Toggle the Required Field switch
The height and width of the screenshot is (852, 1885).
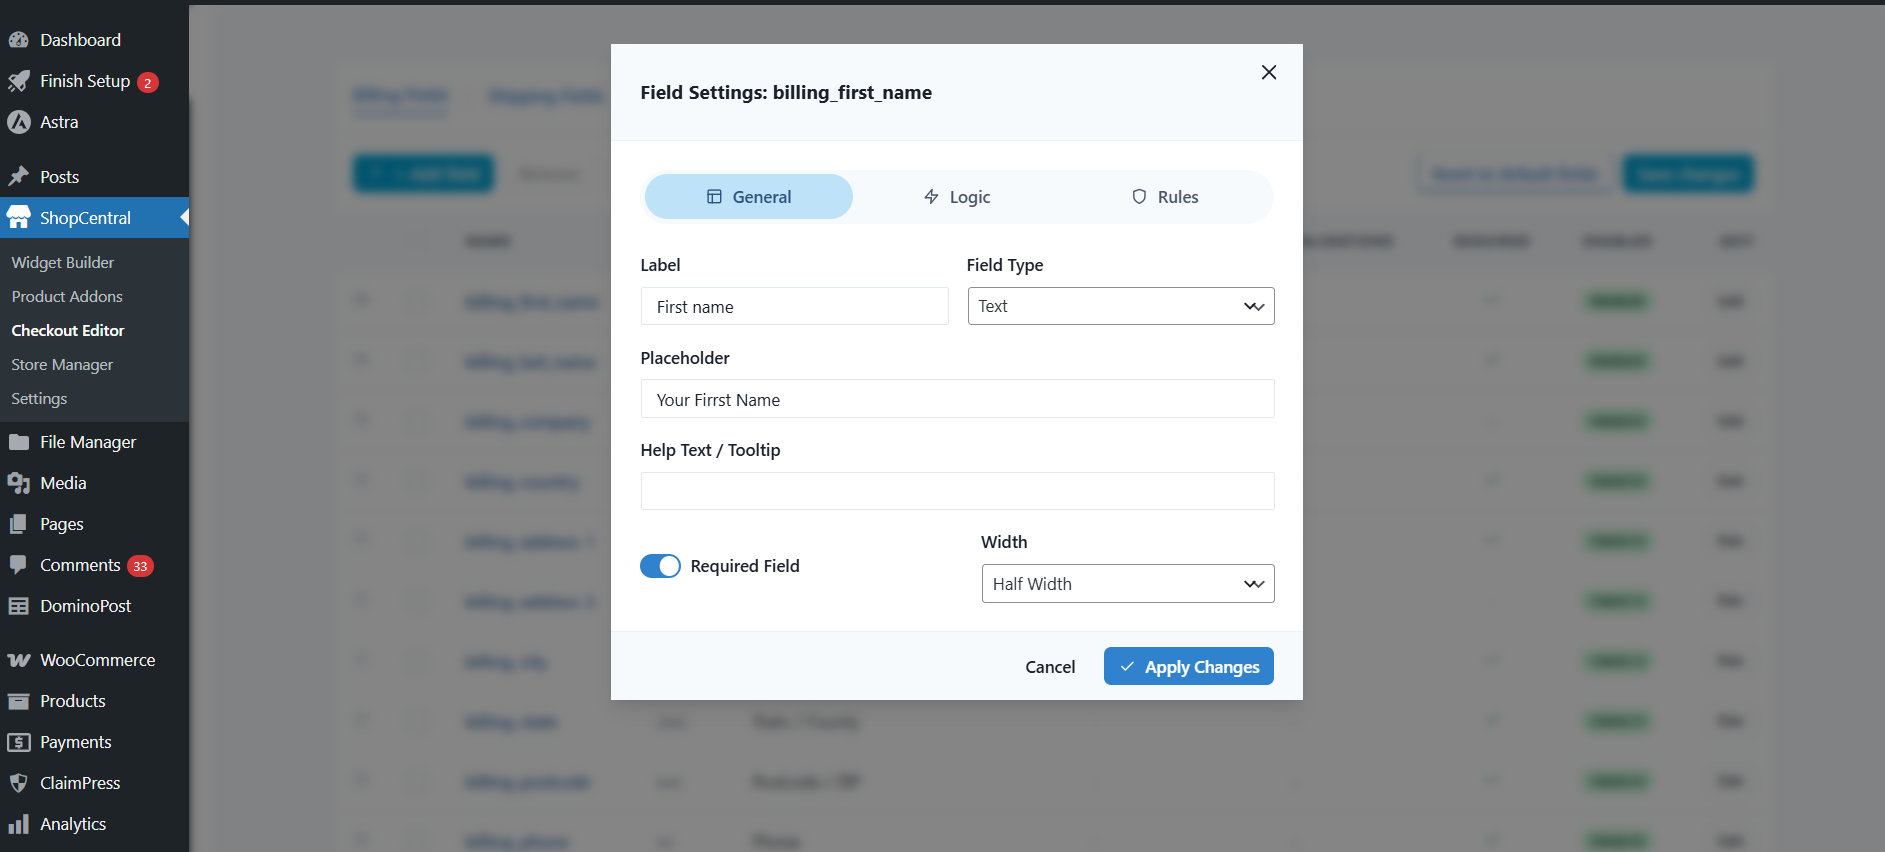(x=660, y=566)
